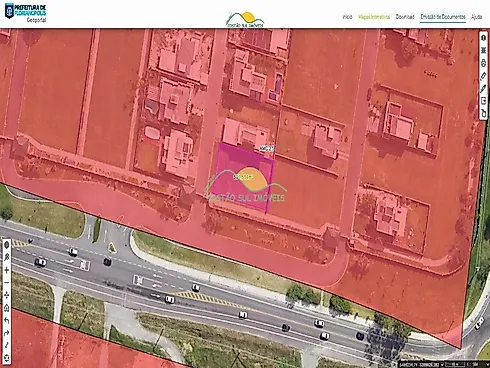490x368 pixels.
Task: Open the layers list icon in right toolbar
Action: point(484,50)
